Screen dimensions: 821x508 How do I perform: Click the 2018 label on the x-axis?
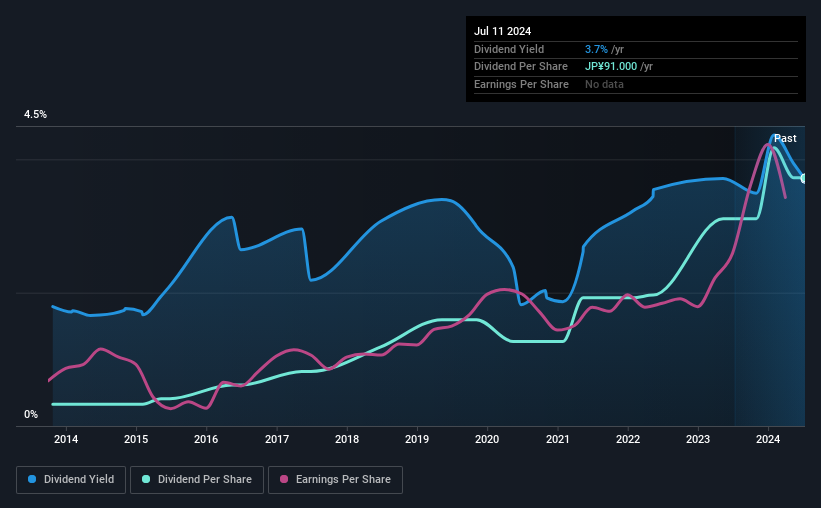tap(347, 439)
